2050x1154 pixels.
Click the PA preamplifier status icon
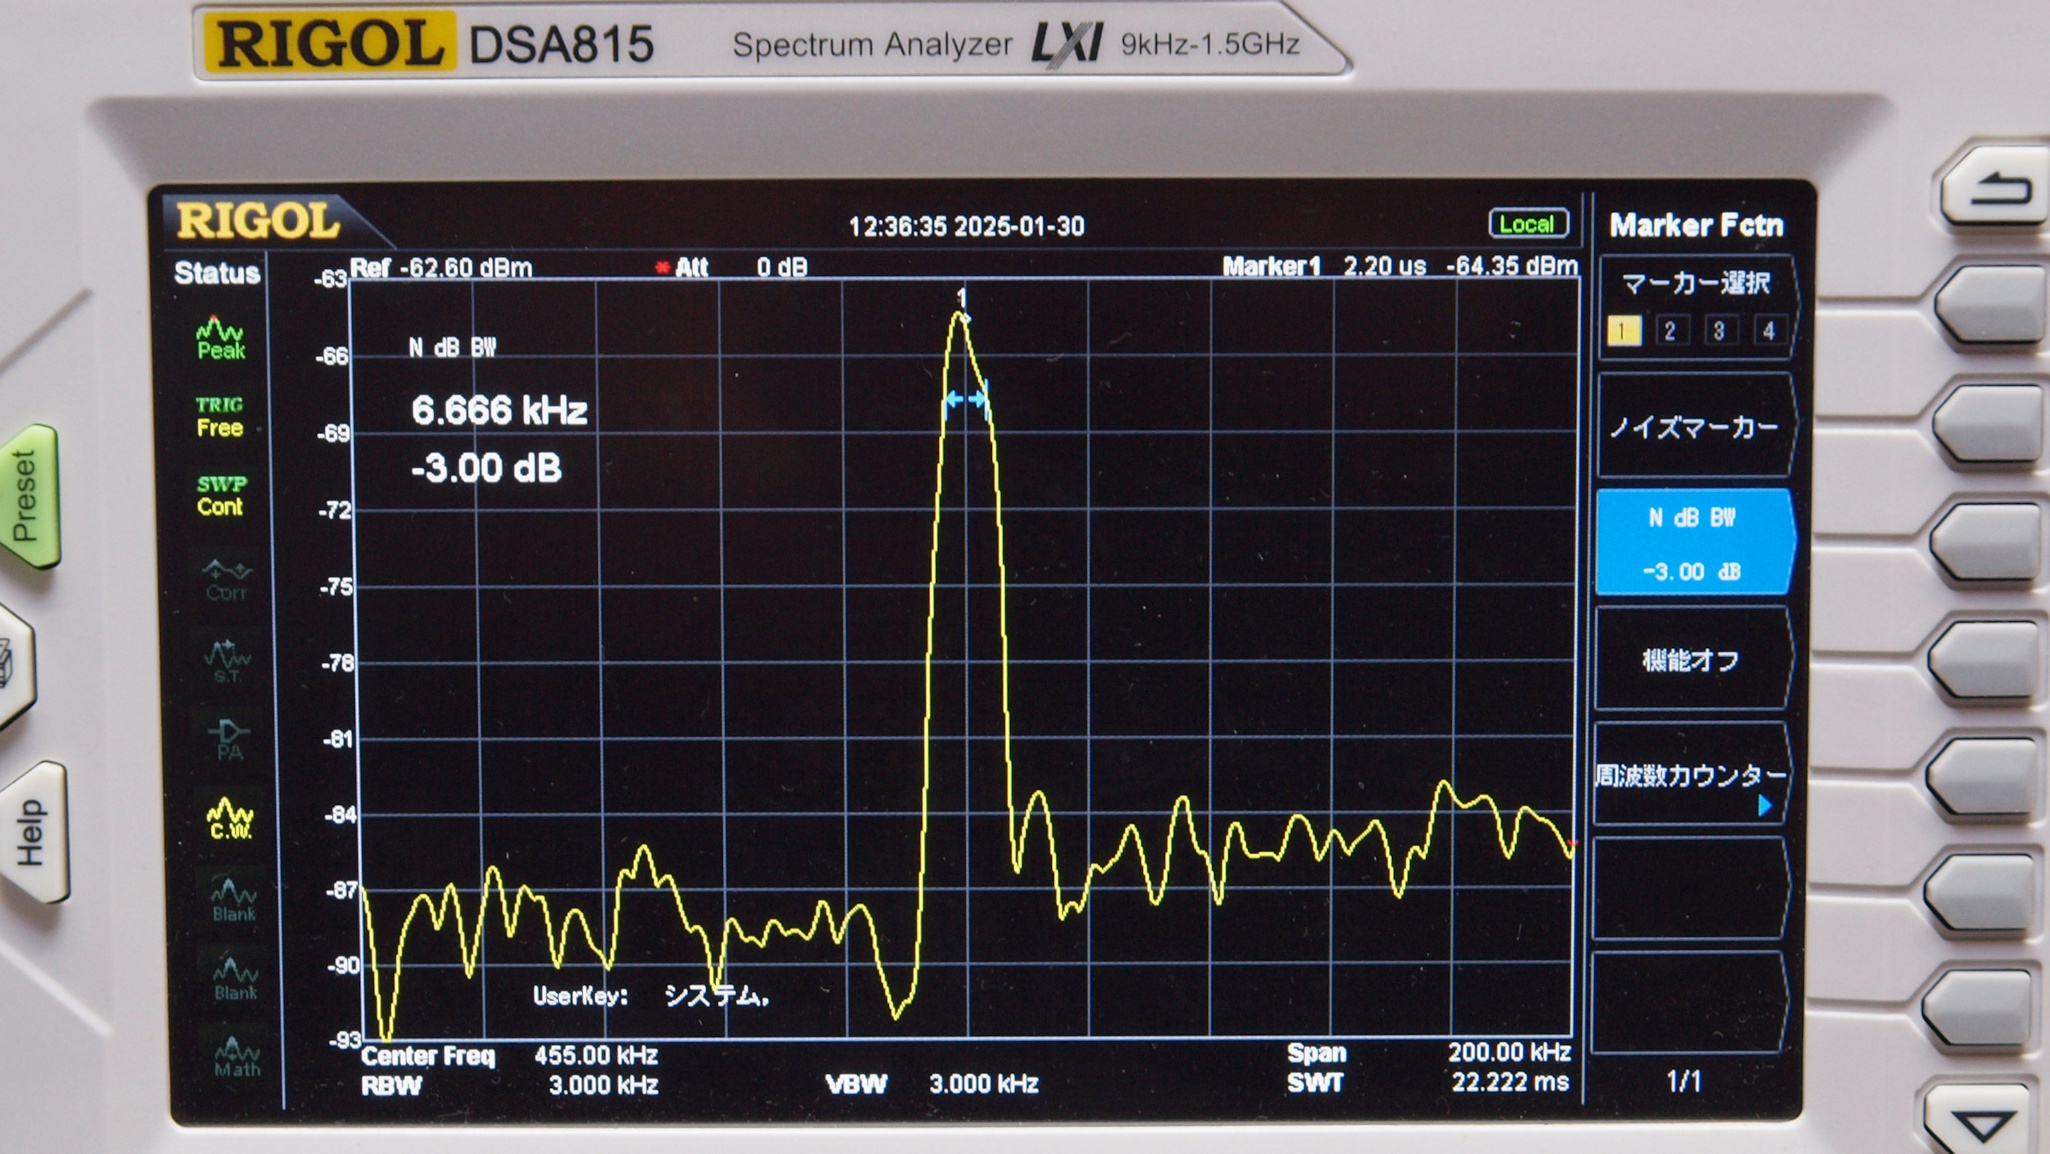229,739
